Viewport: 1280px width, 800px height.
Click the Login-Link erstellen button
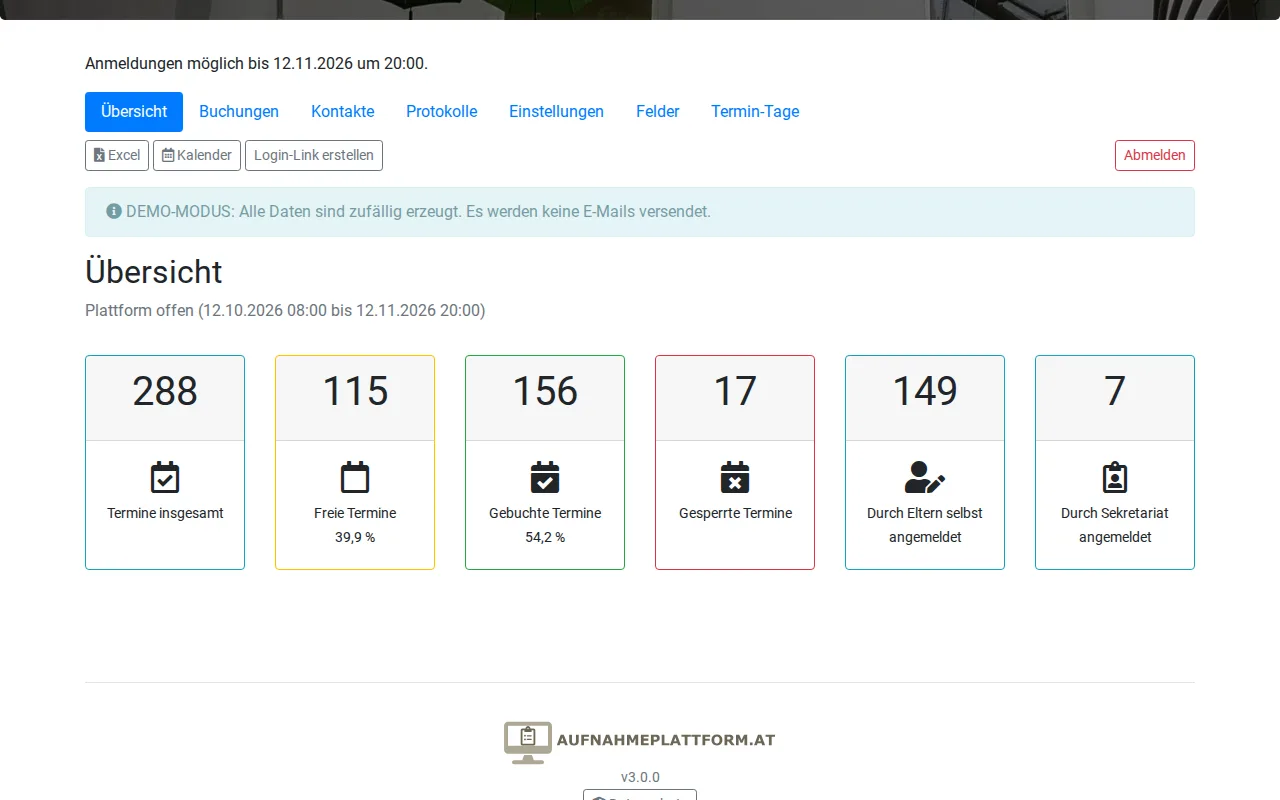pos(314,155)
